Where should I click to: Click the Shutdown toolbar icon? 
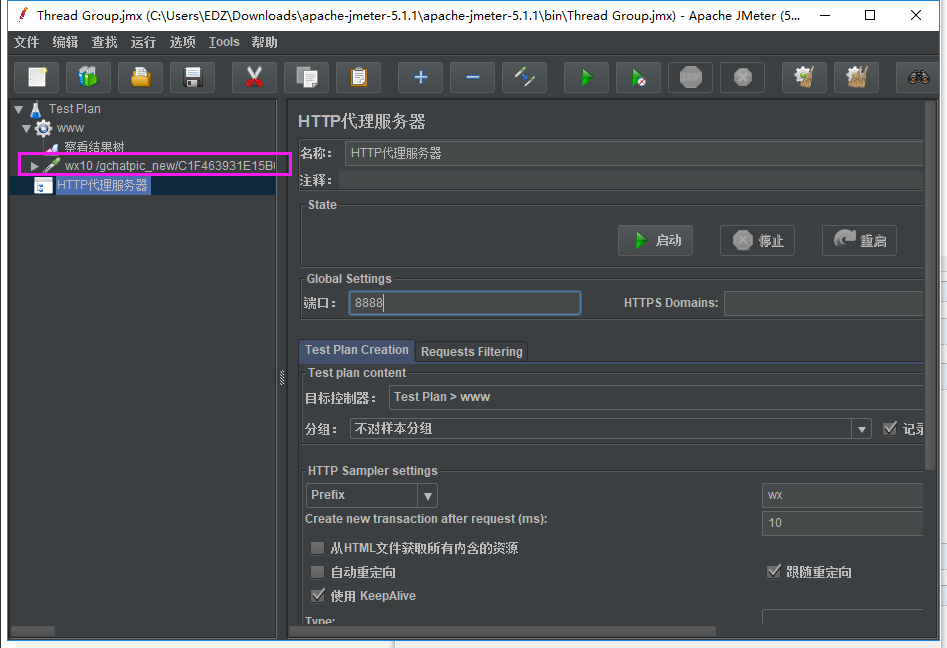(x=742, y=77)
